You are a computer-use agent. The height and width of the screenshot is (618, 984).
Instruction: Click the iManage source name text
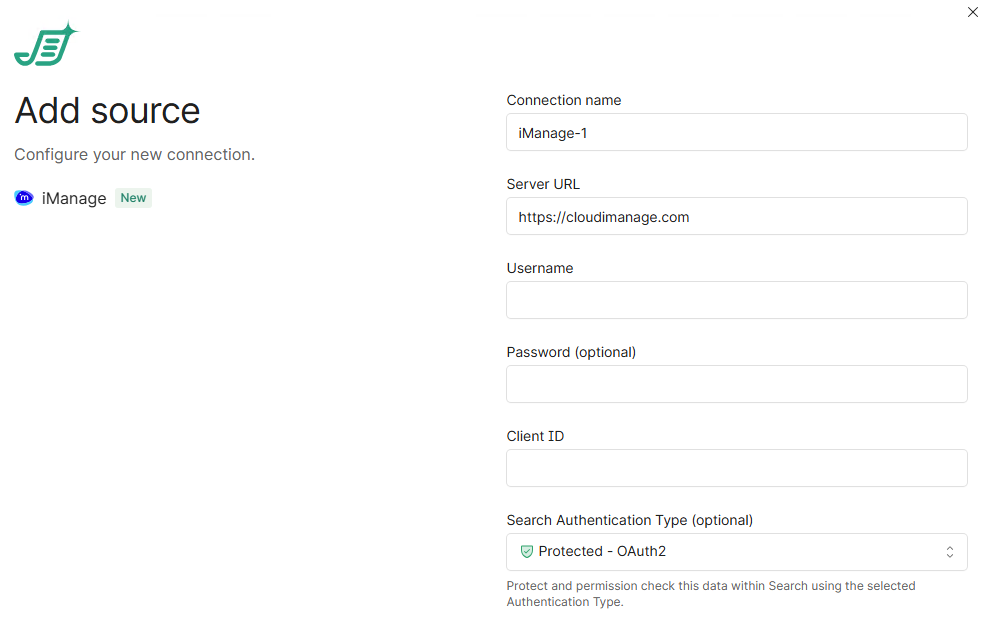point(74,198)
